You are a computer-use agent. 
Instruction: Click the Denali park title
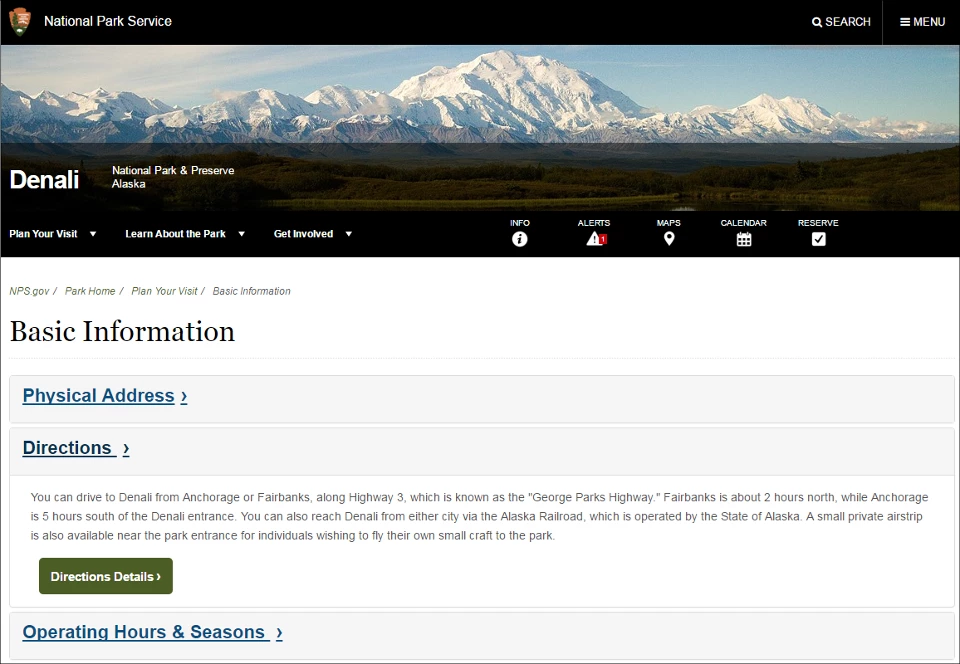pyautogui.click(x=44, y=180)
